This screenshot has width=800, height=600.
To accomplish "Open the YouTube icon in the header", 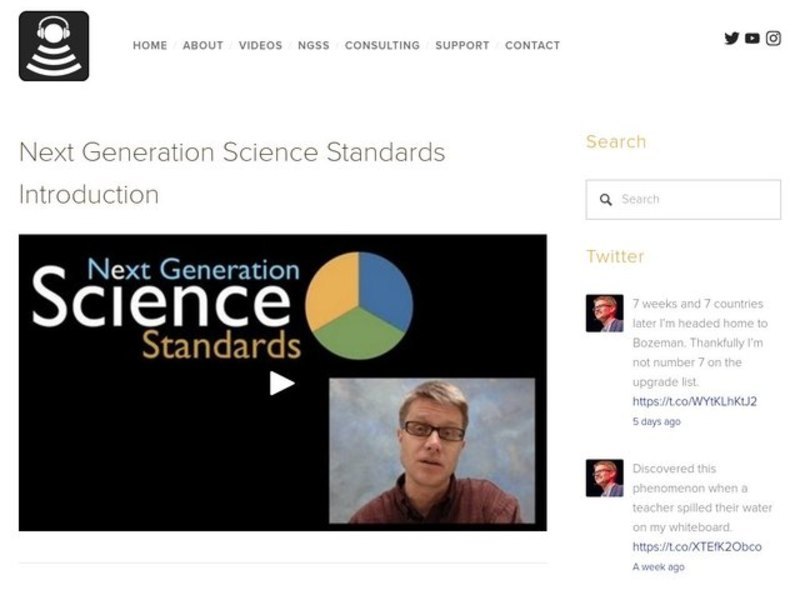I will coord(752,38).
